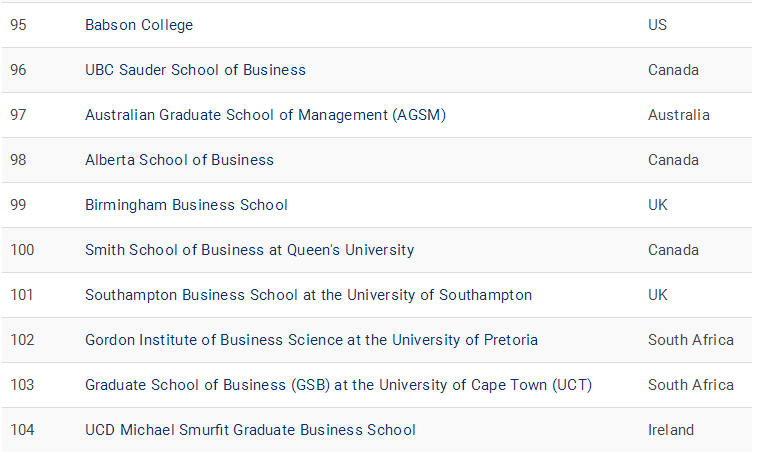
Task: Click the Ireland country cell
Action: coord(670,430)
